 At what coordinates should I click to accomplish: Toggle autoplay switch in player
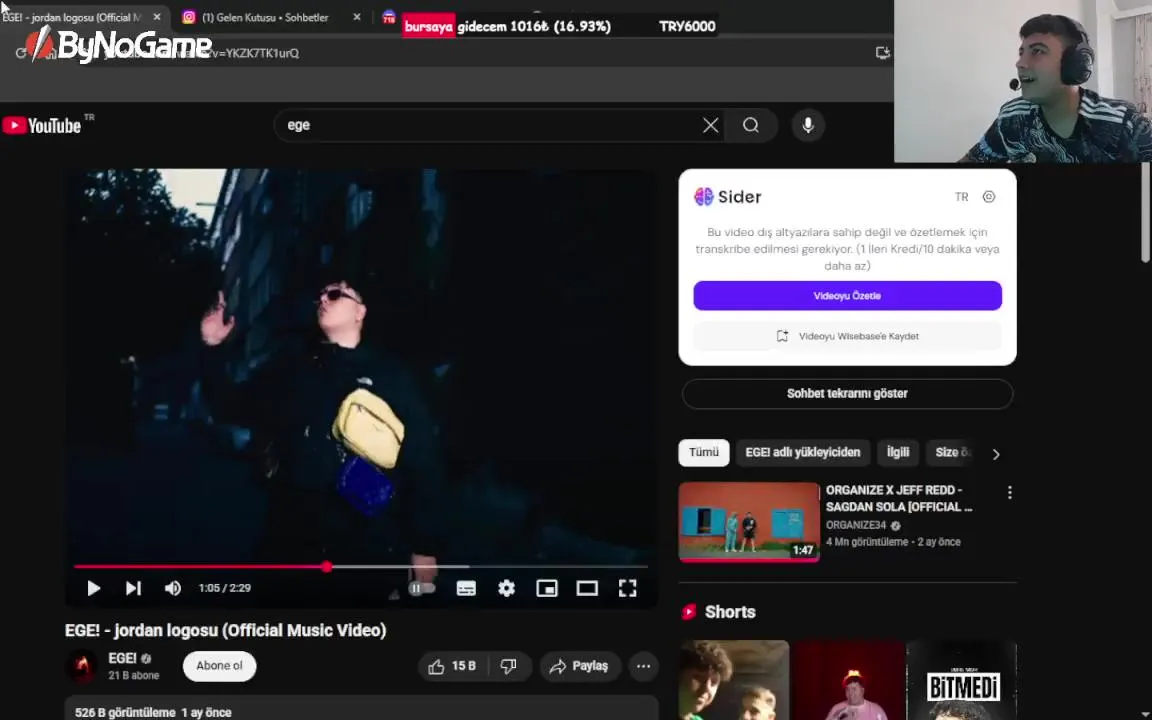[x=422, y=588]
